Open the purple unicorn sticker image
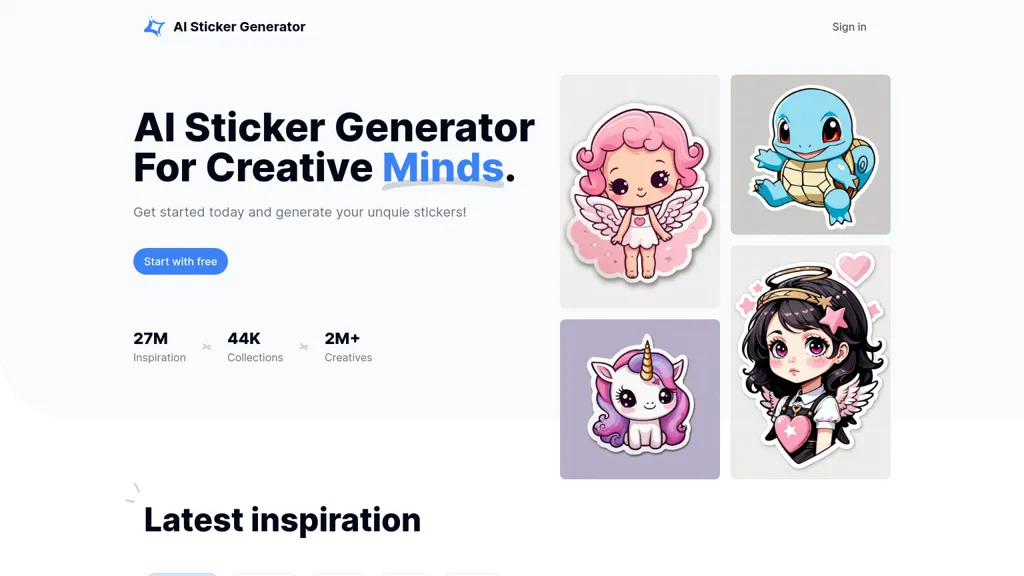This screenshot has height=576, width=1024. [639, 399]
